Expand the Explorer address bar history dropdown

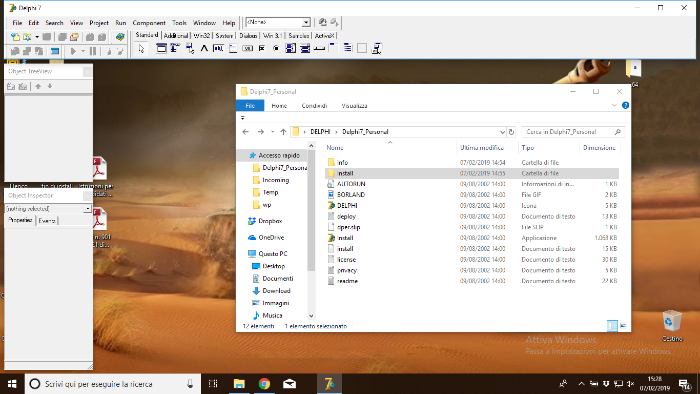coord(502,132)
